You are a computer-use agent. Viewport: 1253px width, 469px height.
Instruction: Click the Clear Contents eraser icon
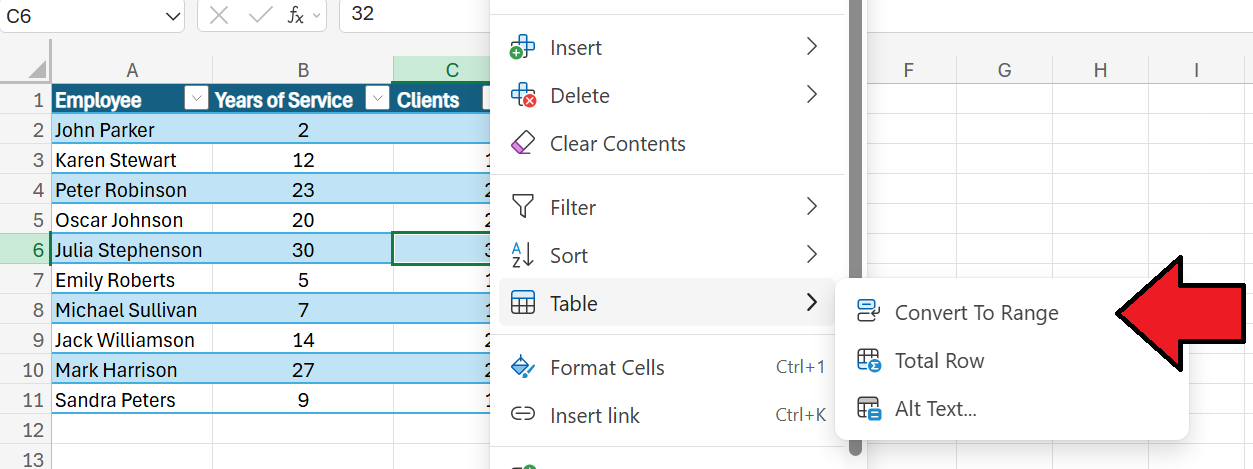pos(523,144)
